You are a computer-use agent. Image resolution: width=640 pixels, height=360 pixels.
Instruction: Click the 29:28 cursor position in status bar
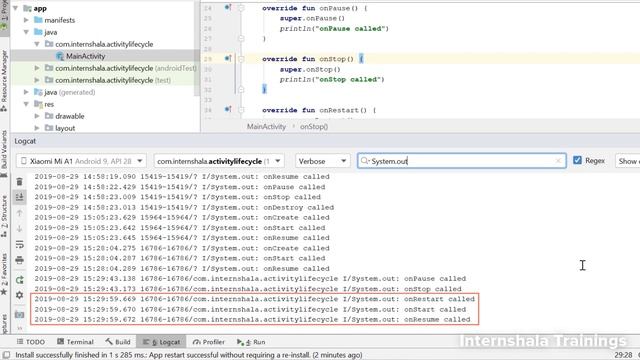pyautogui.click(x=623, y=355)
